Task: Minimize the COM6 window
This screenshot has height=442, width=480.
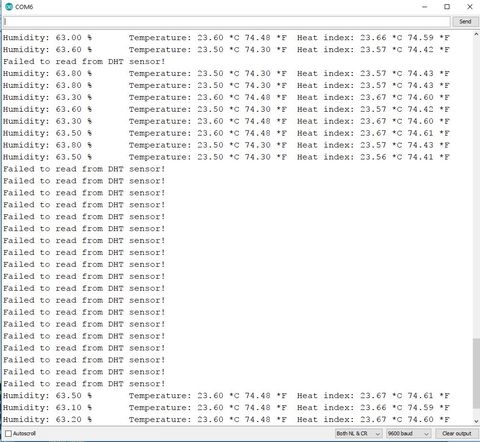Action: point(425,7)
